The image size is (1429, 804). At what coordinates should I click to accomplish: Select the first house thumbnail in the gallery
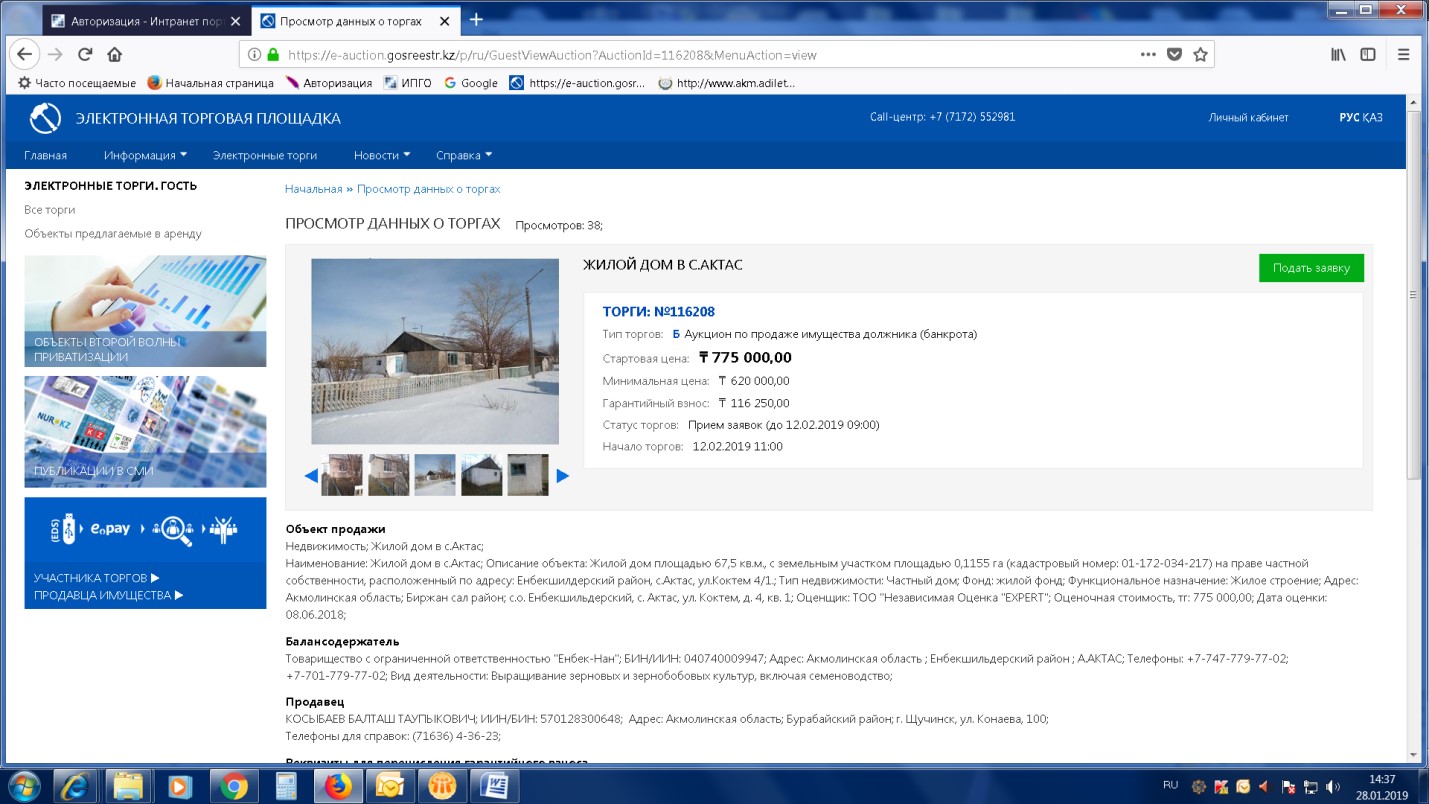click(x=342, y=475)
